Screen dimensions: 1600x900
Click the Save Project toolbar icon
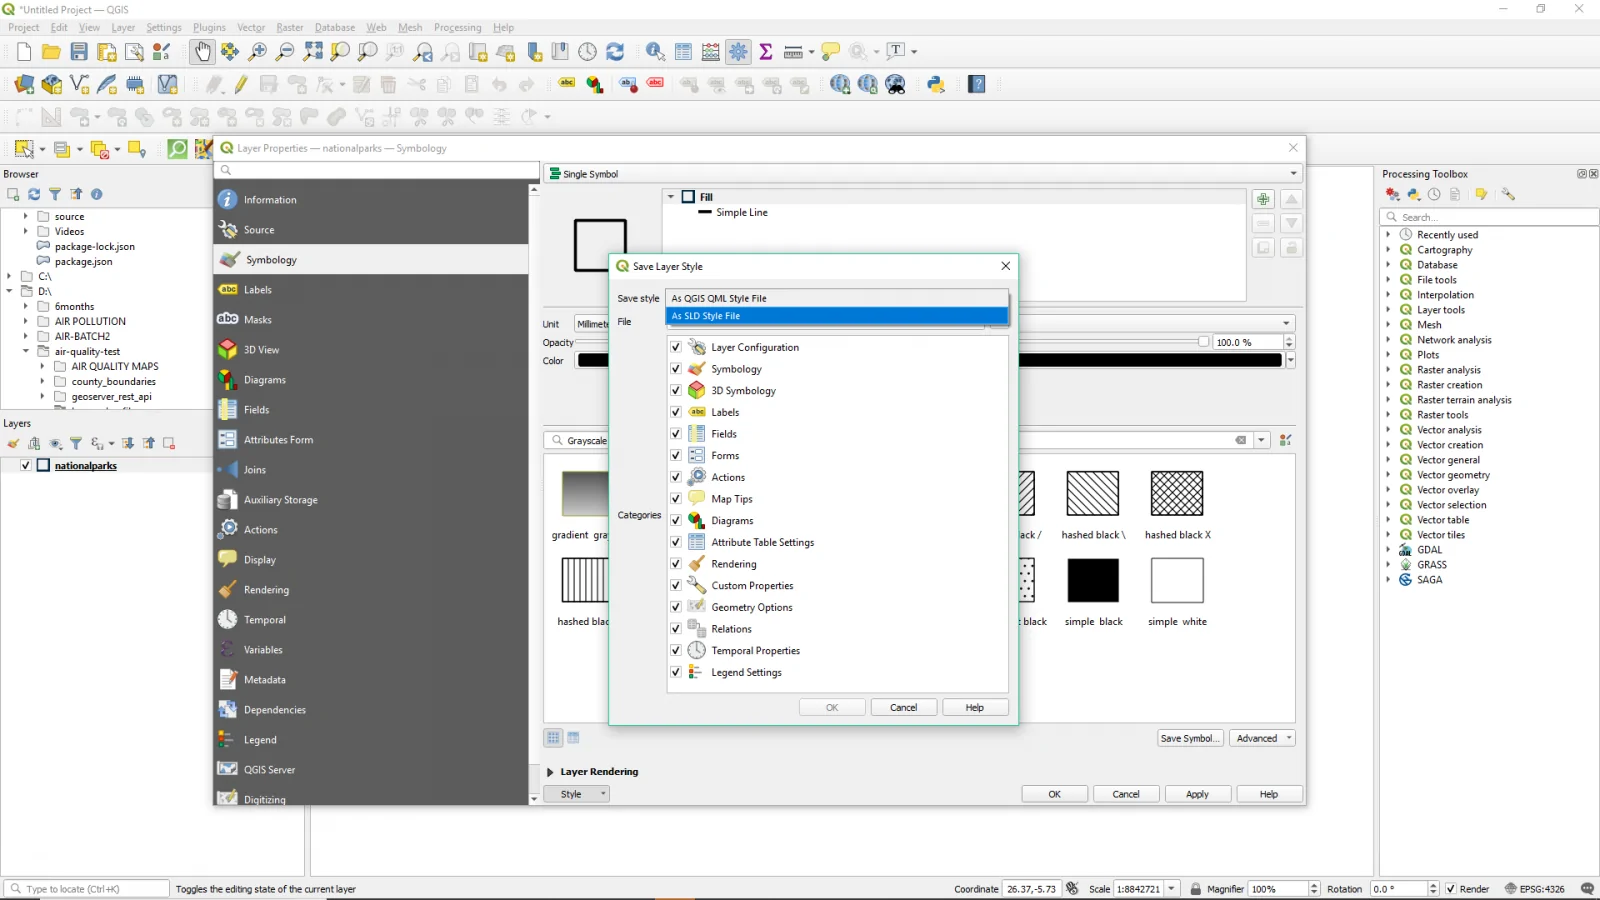pyautogui.click(x=79, y=51)
